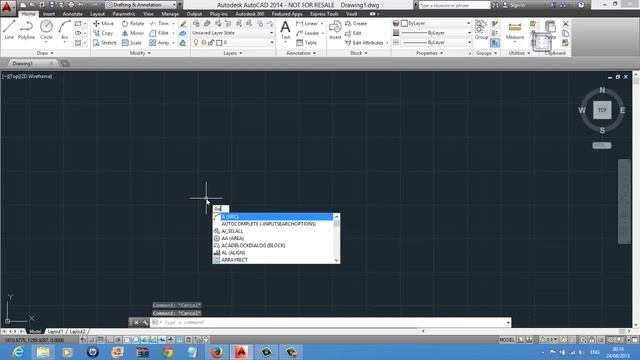Switch to the Output ribbon tab
Screen dimensions: 640x360
[x=194, y=14]
